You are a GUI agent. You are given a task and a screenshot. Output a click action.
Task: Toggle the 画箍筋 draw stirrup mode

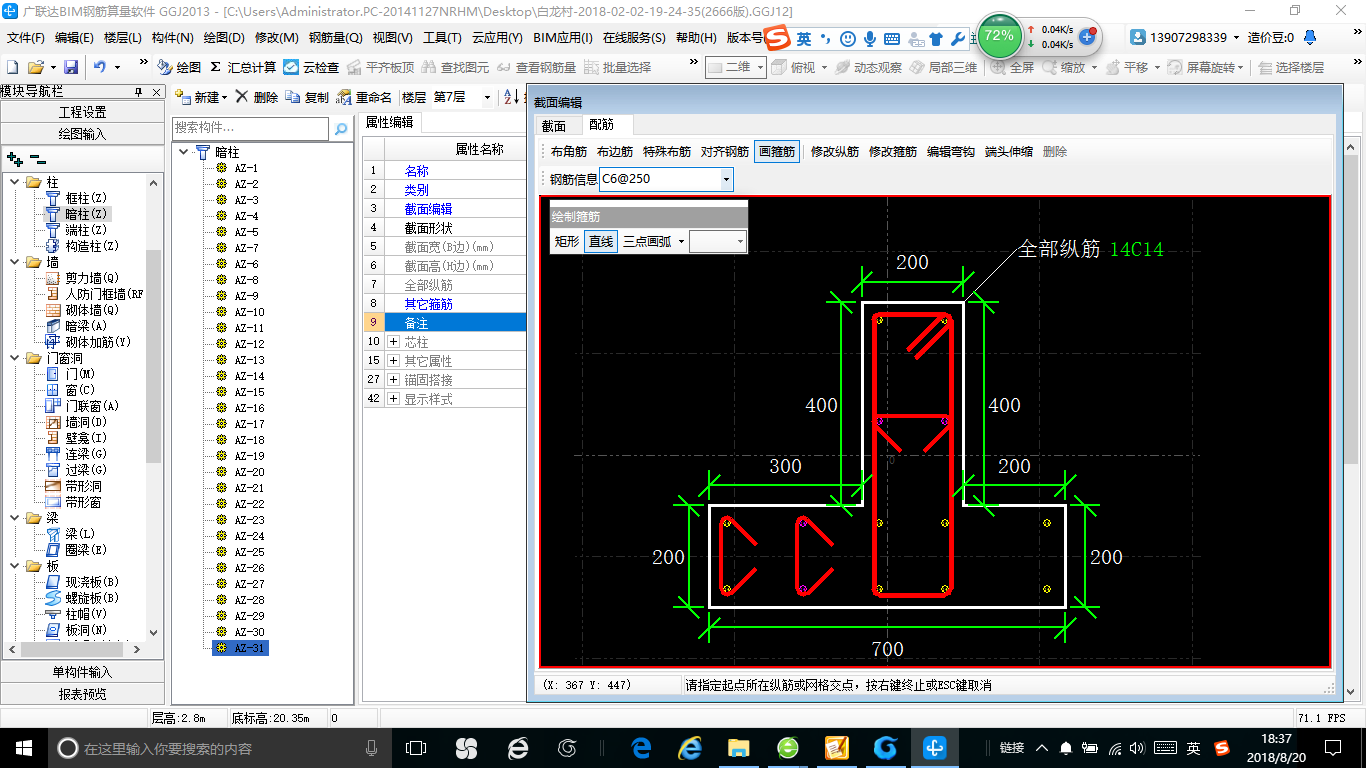pos(777,152)
